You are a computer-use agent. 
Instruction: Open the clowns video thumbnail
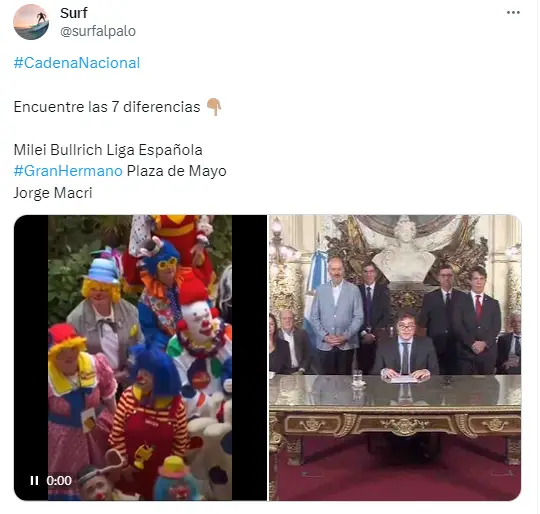[140, 357]
